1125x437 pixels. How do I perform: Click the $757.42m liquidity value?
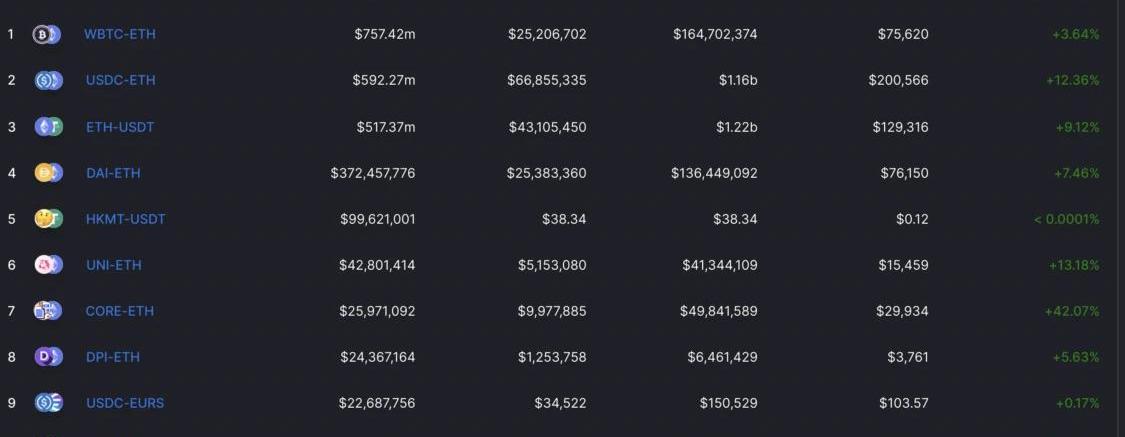click(x=384, y=34)
